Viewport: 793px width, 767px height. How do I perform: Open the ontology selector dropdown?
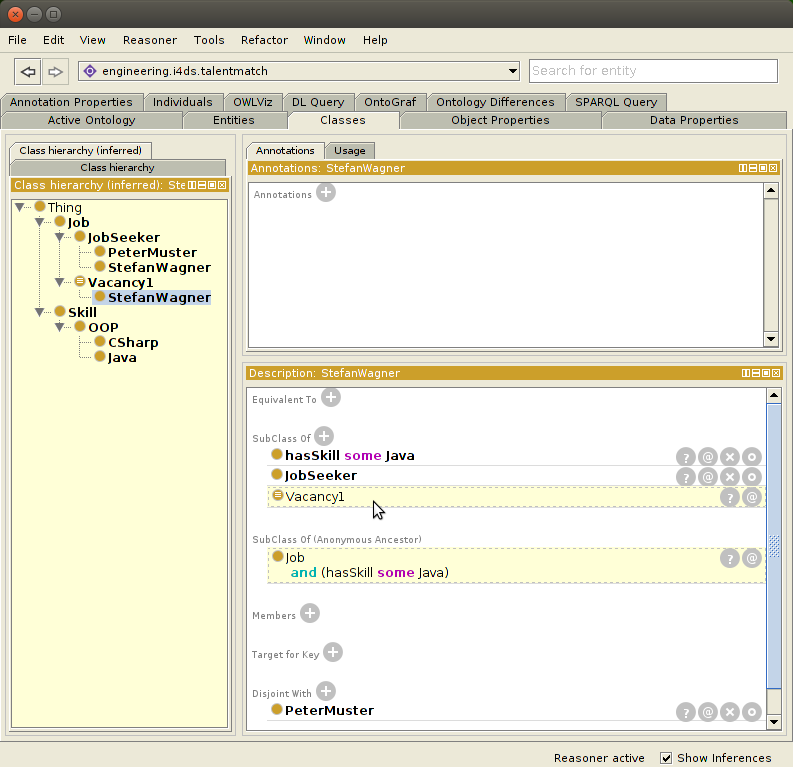513,71
